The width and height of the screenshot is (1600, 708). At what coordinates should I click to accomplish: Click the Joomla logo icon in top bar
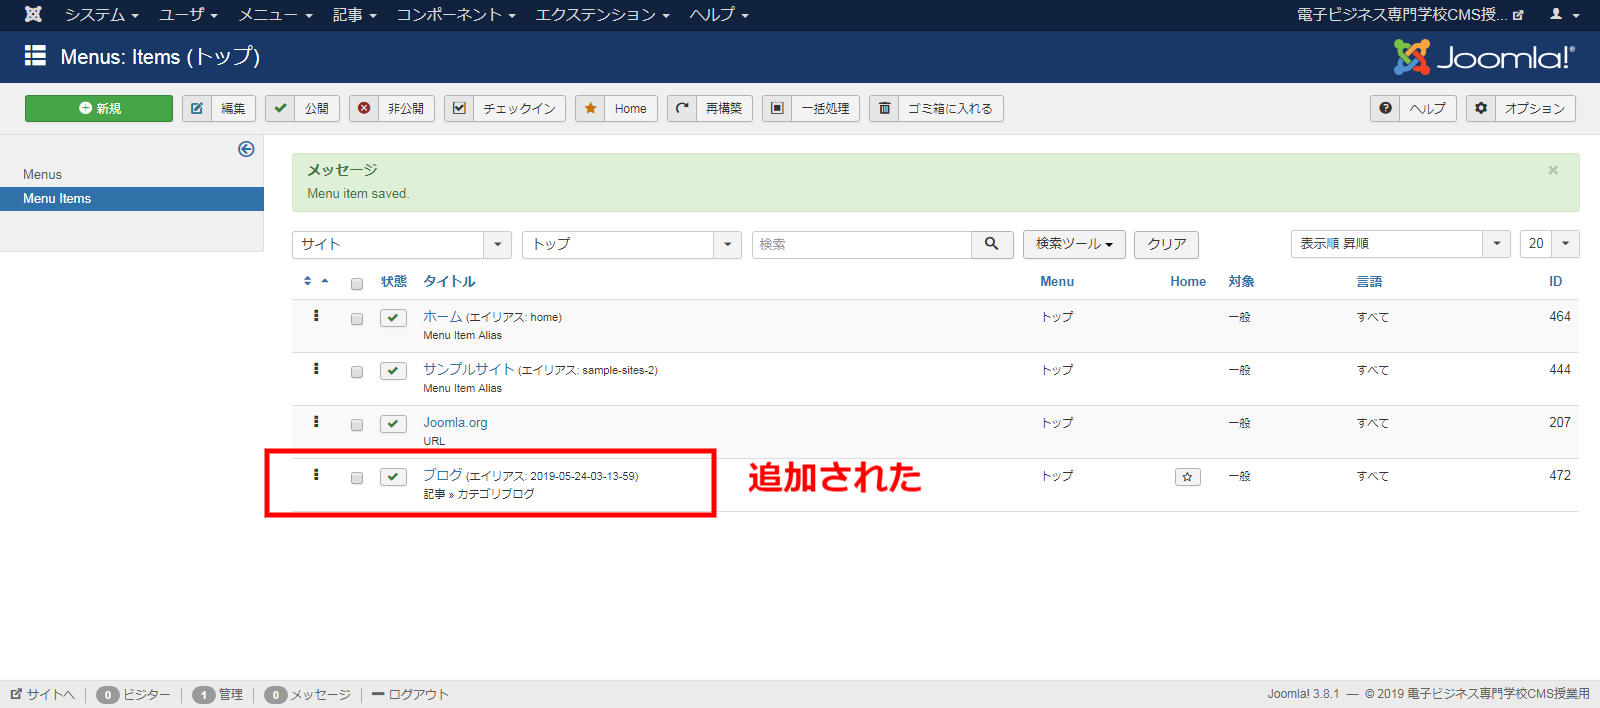click(33, 14)
